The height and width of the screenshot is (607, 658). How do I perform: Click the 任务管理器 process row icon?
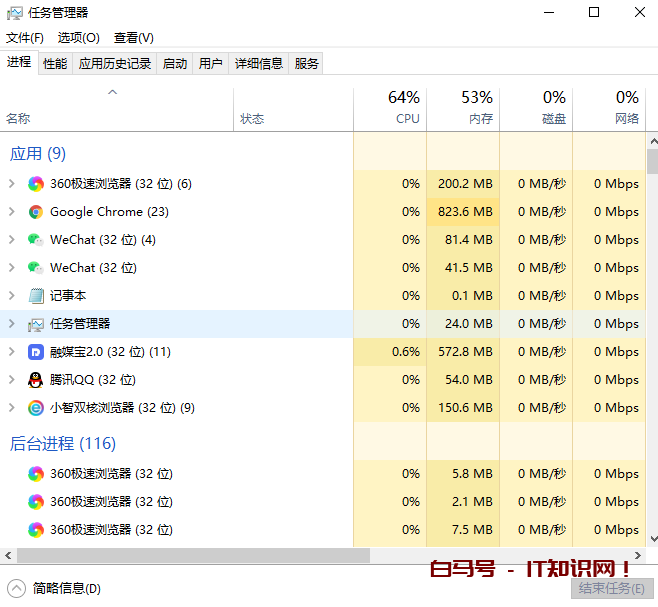pyautogui.click(x=36, y=324)
